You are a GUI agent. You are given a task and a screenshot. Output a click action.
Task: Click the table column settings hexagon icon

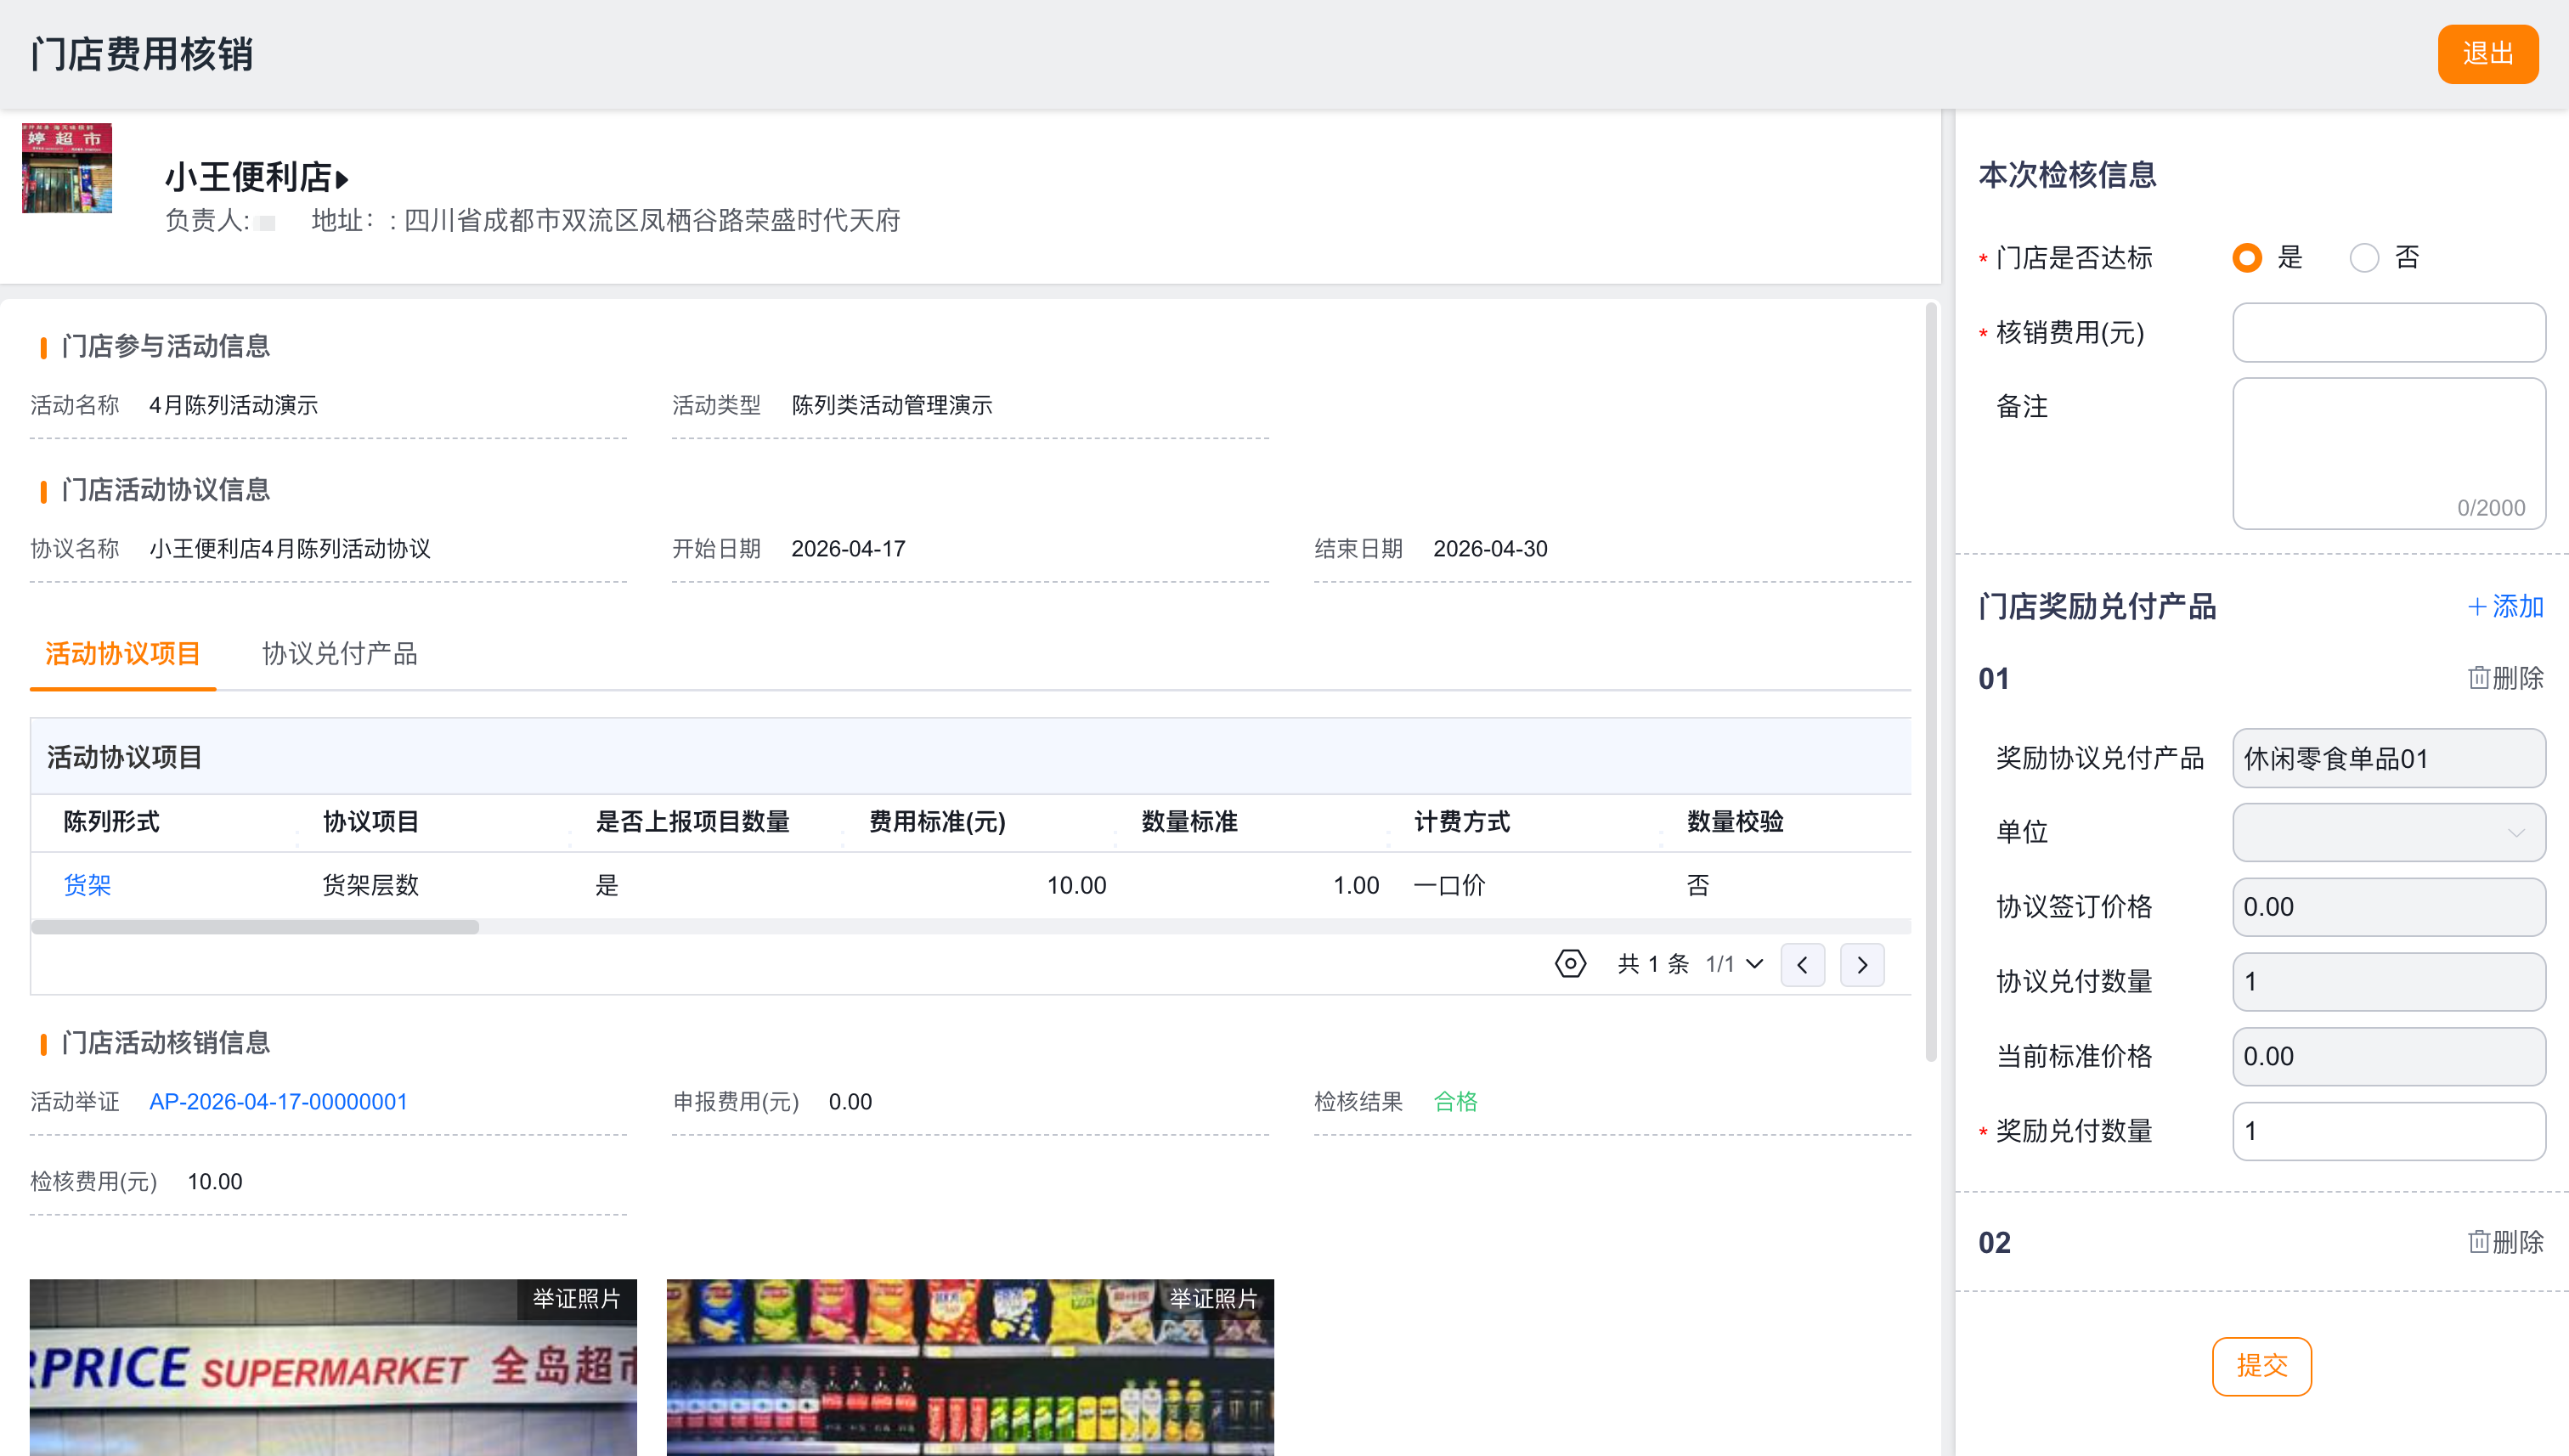(1570, 964)
